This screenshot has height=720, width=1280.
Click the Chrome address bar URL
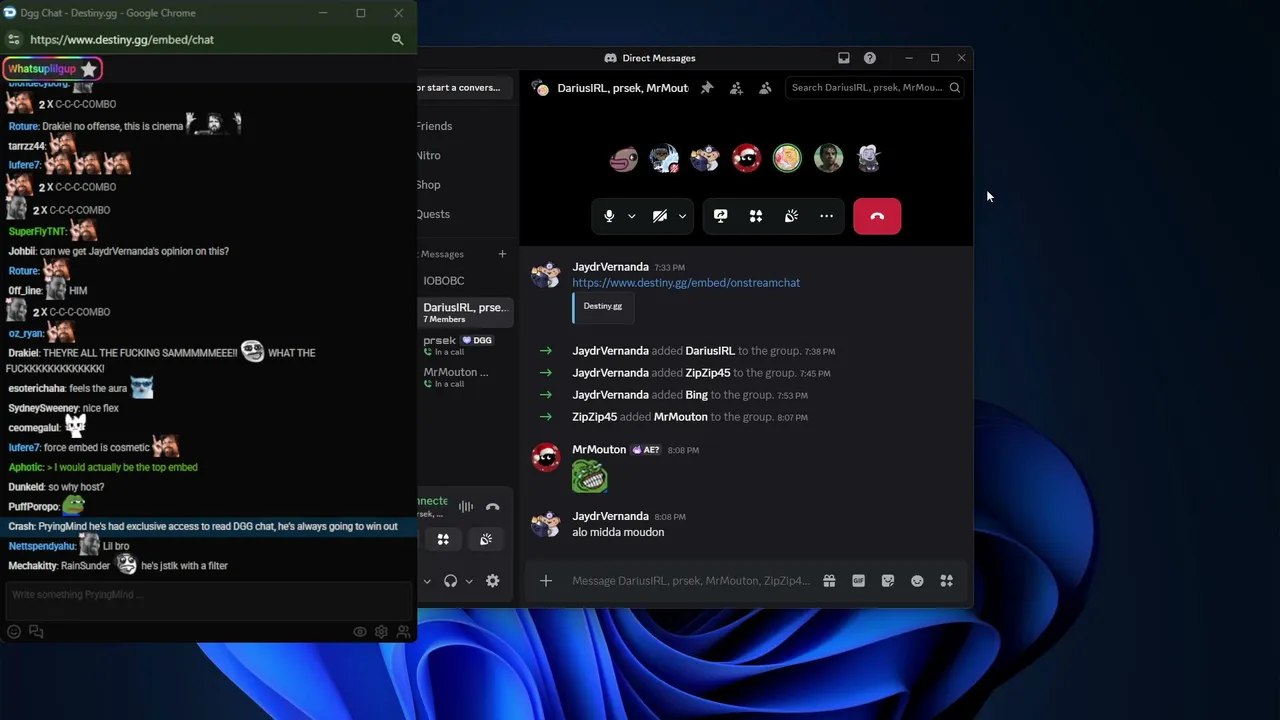point(122,40)
